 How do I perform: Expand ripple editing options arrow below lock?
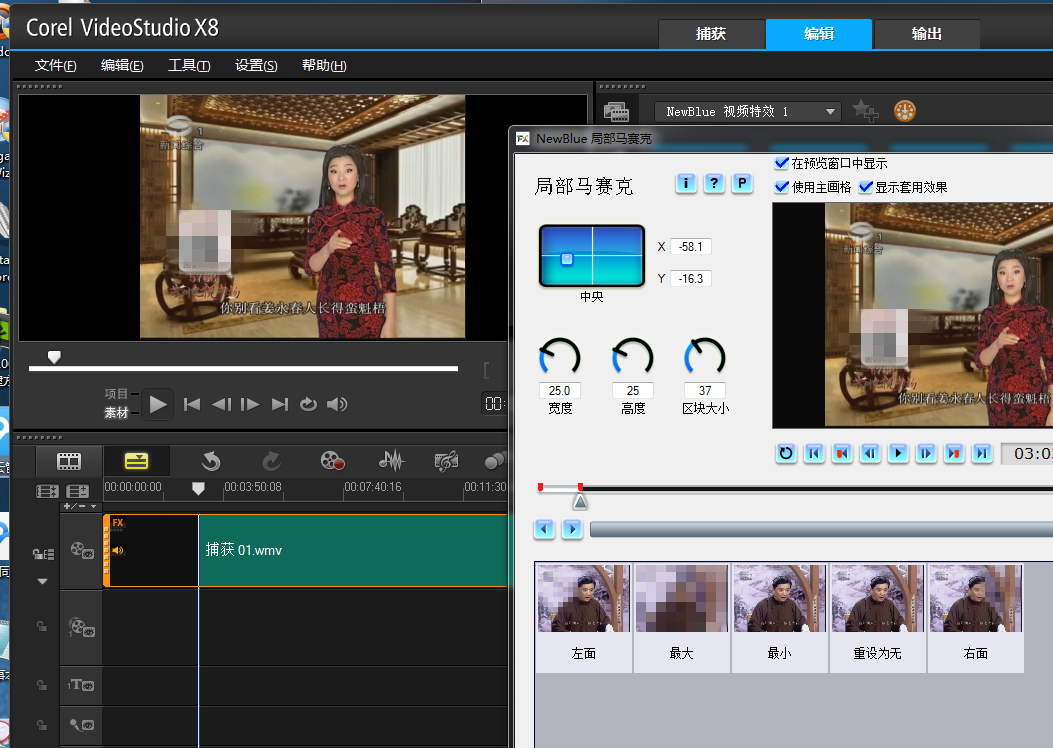click(x=42, y=581)
